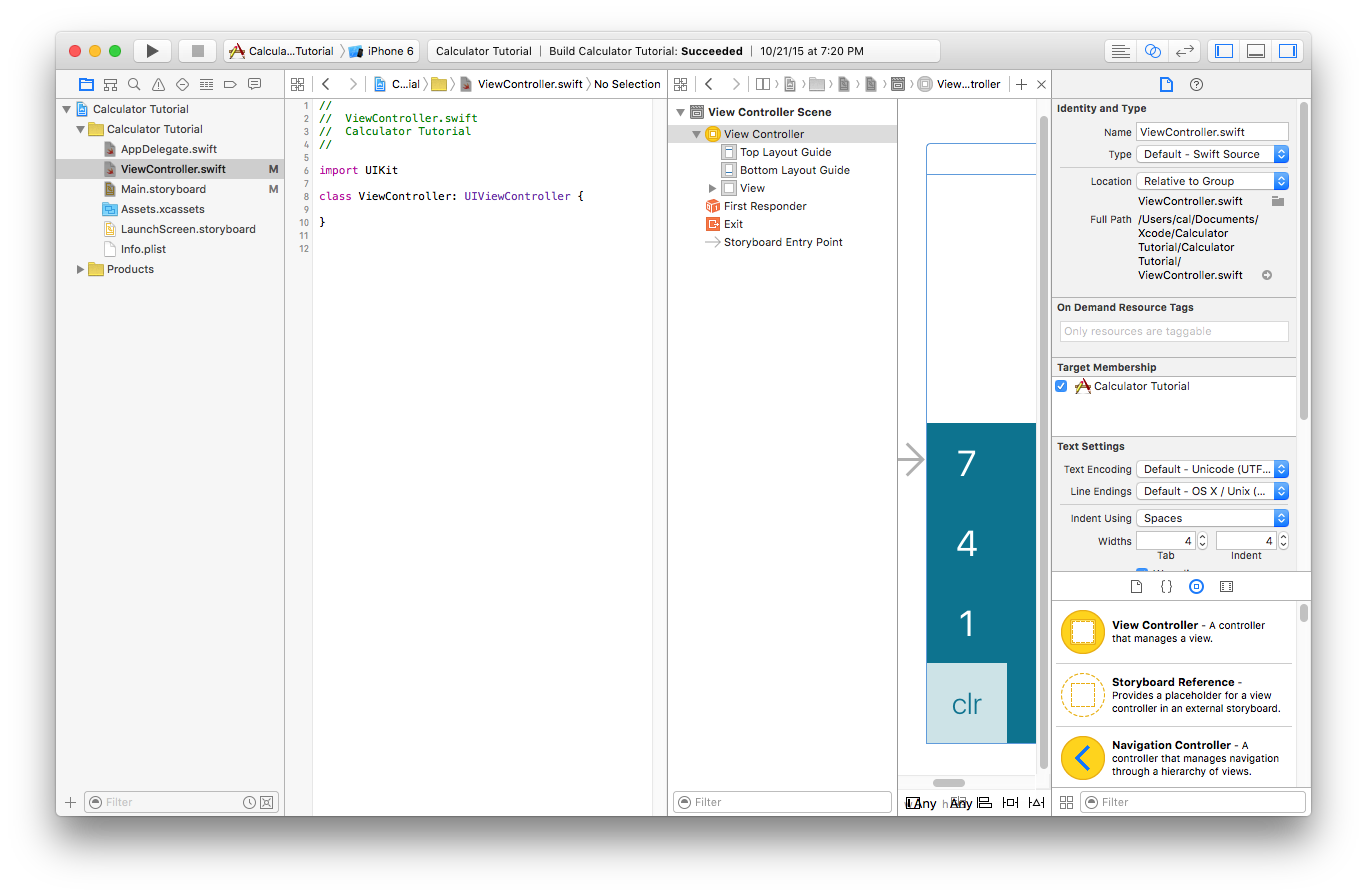Toggle icon view in Object library
The width and height of the screenshot is (1367, 896).
point(1066,802)
